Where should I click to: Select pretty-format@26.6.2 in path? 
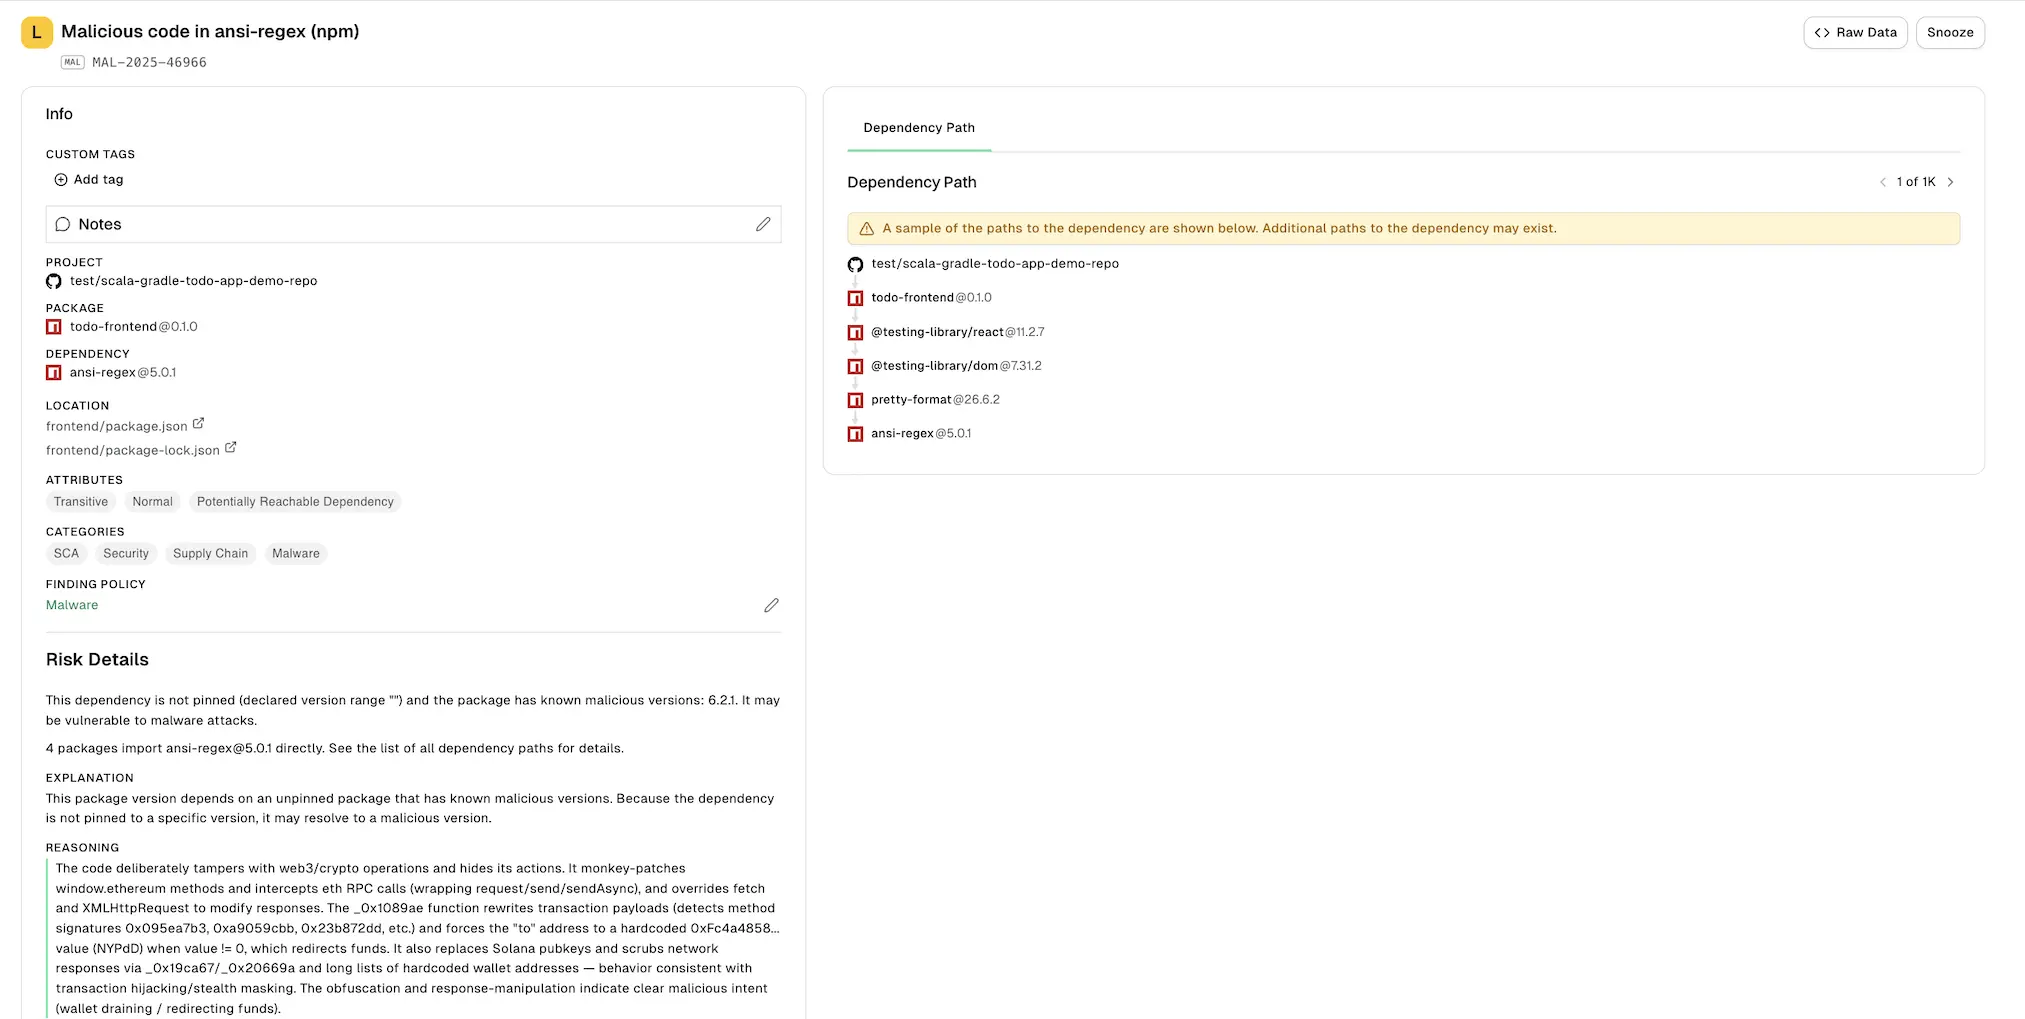[x=935, y=400]
